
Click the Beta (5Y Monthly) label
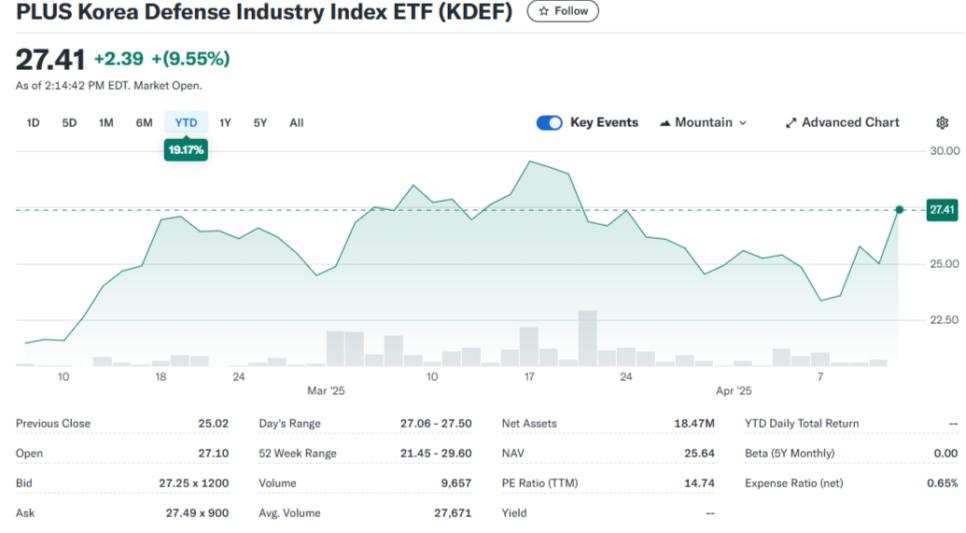coord(789,453)
